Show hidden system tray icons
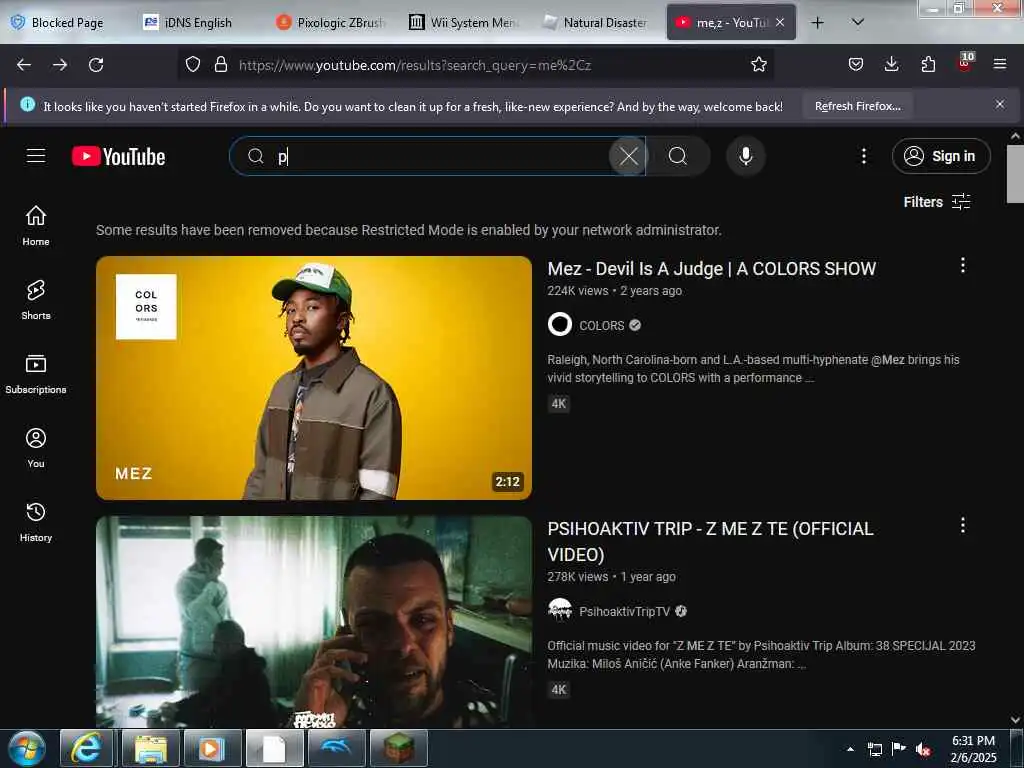The height and width of the screenshot is (768, 1024). [x=850, y=749]
